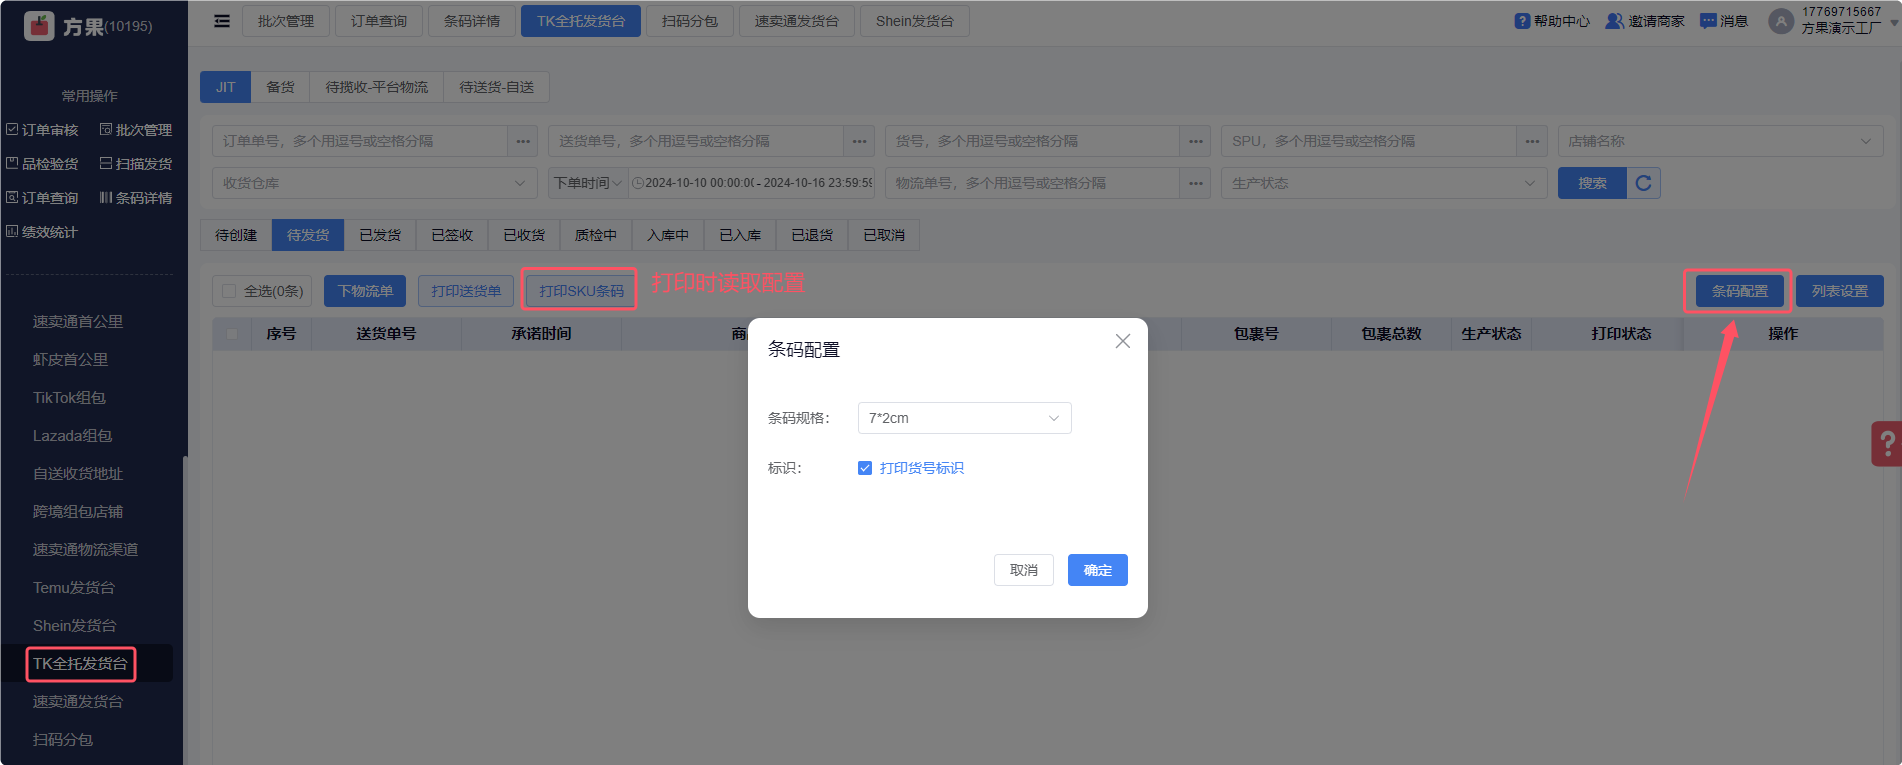Viewport: 1902px width, 765px height.
Task: Confirm the dialog with 确定
Action: pos(1098,570)
